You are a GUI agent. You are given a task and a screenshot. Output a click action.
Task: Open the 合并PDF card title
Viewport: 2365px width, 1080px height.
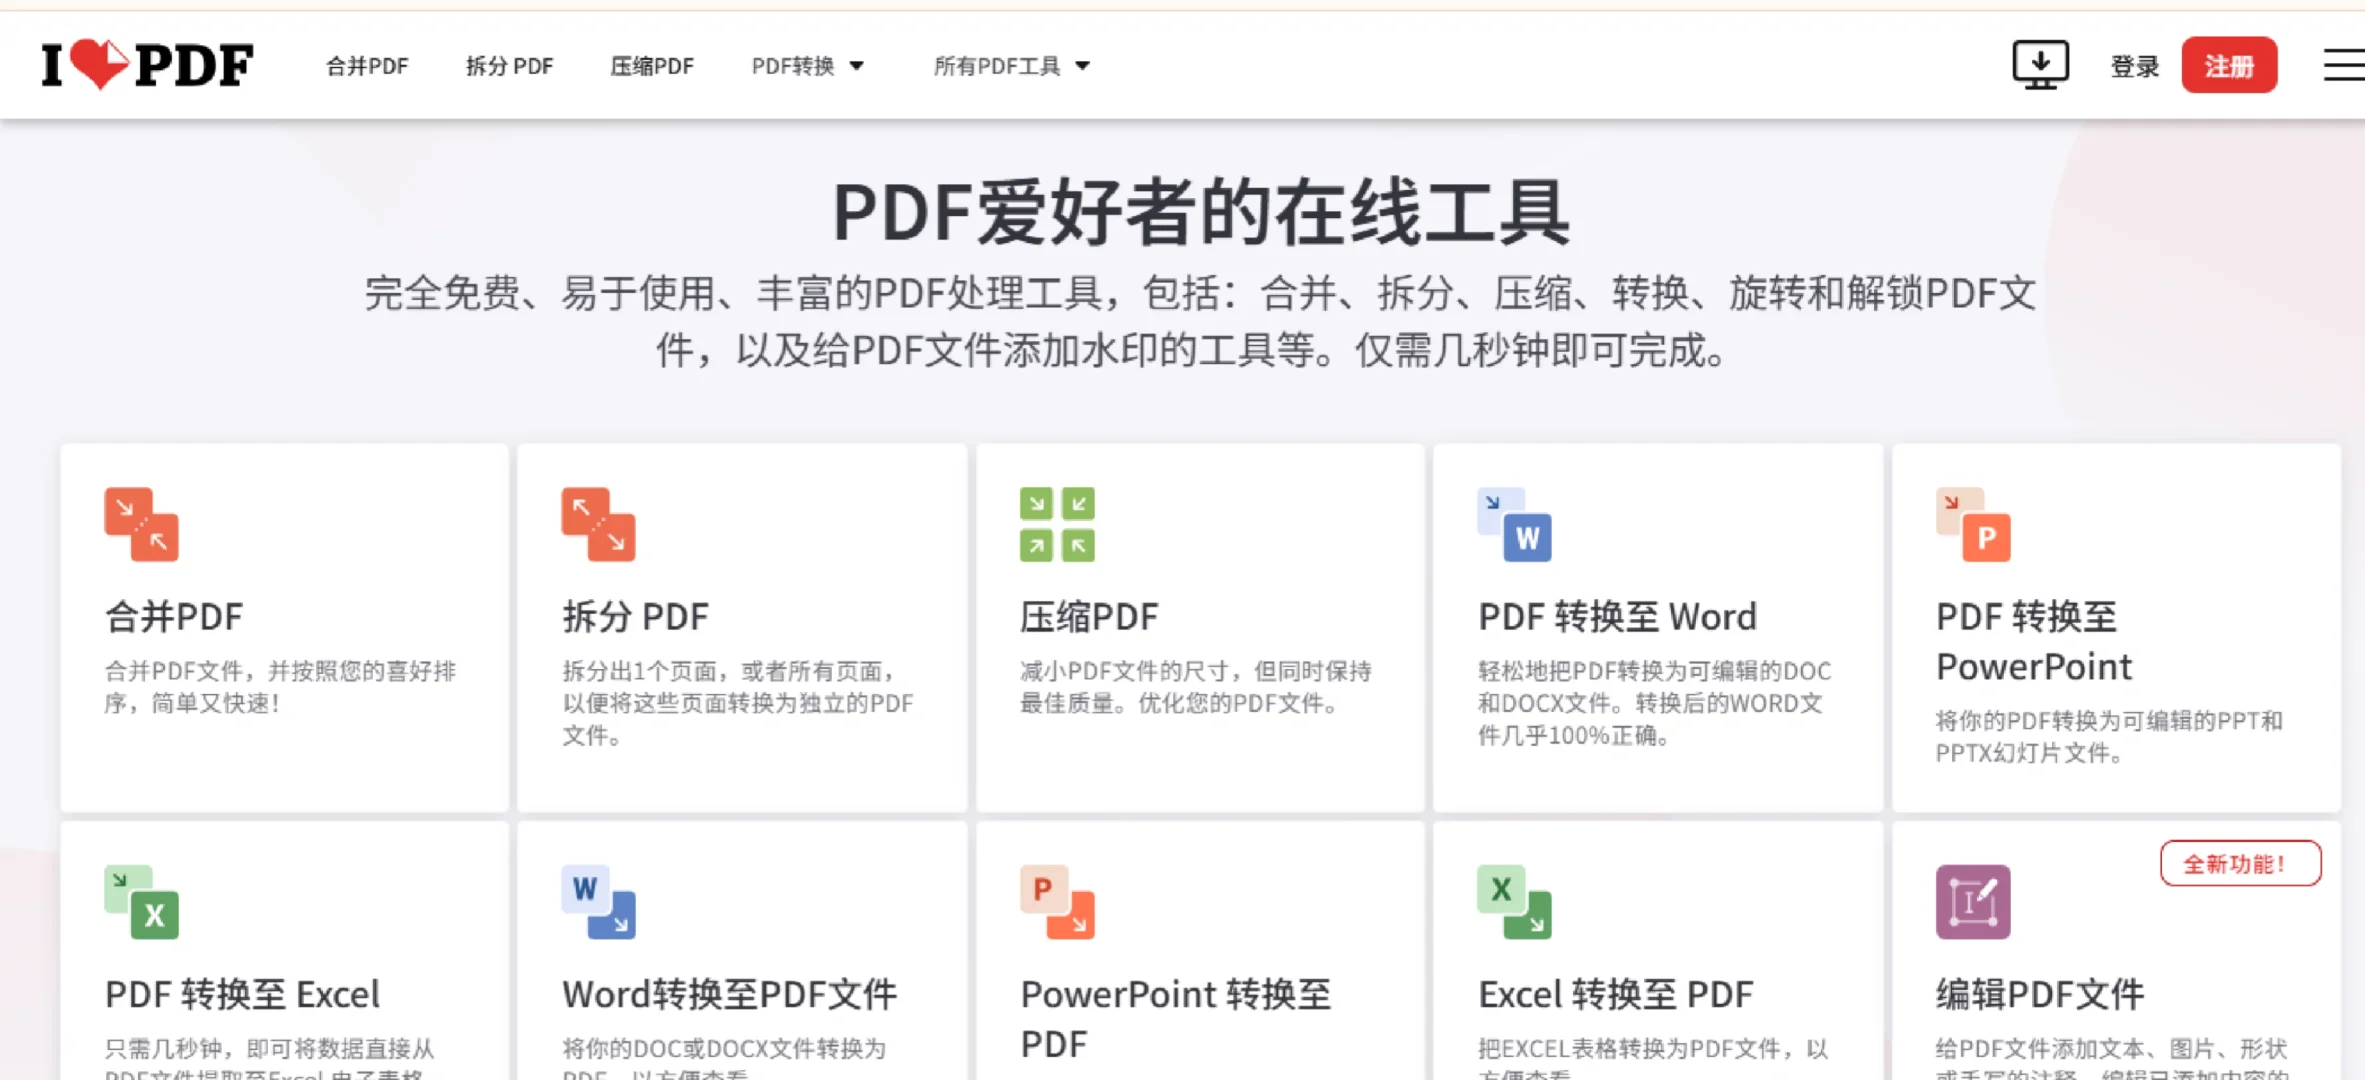coord(174,616)
